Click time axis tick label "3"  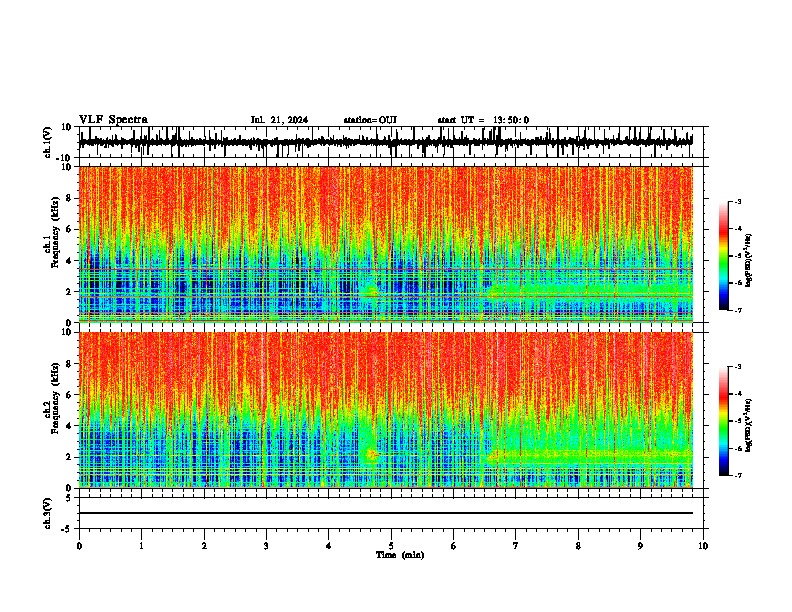click(266, 546)
